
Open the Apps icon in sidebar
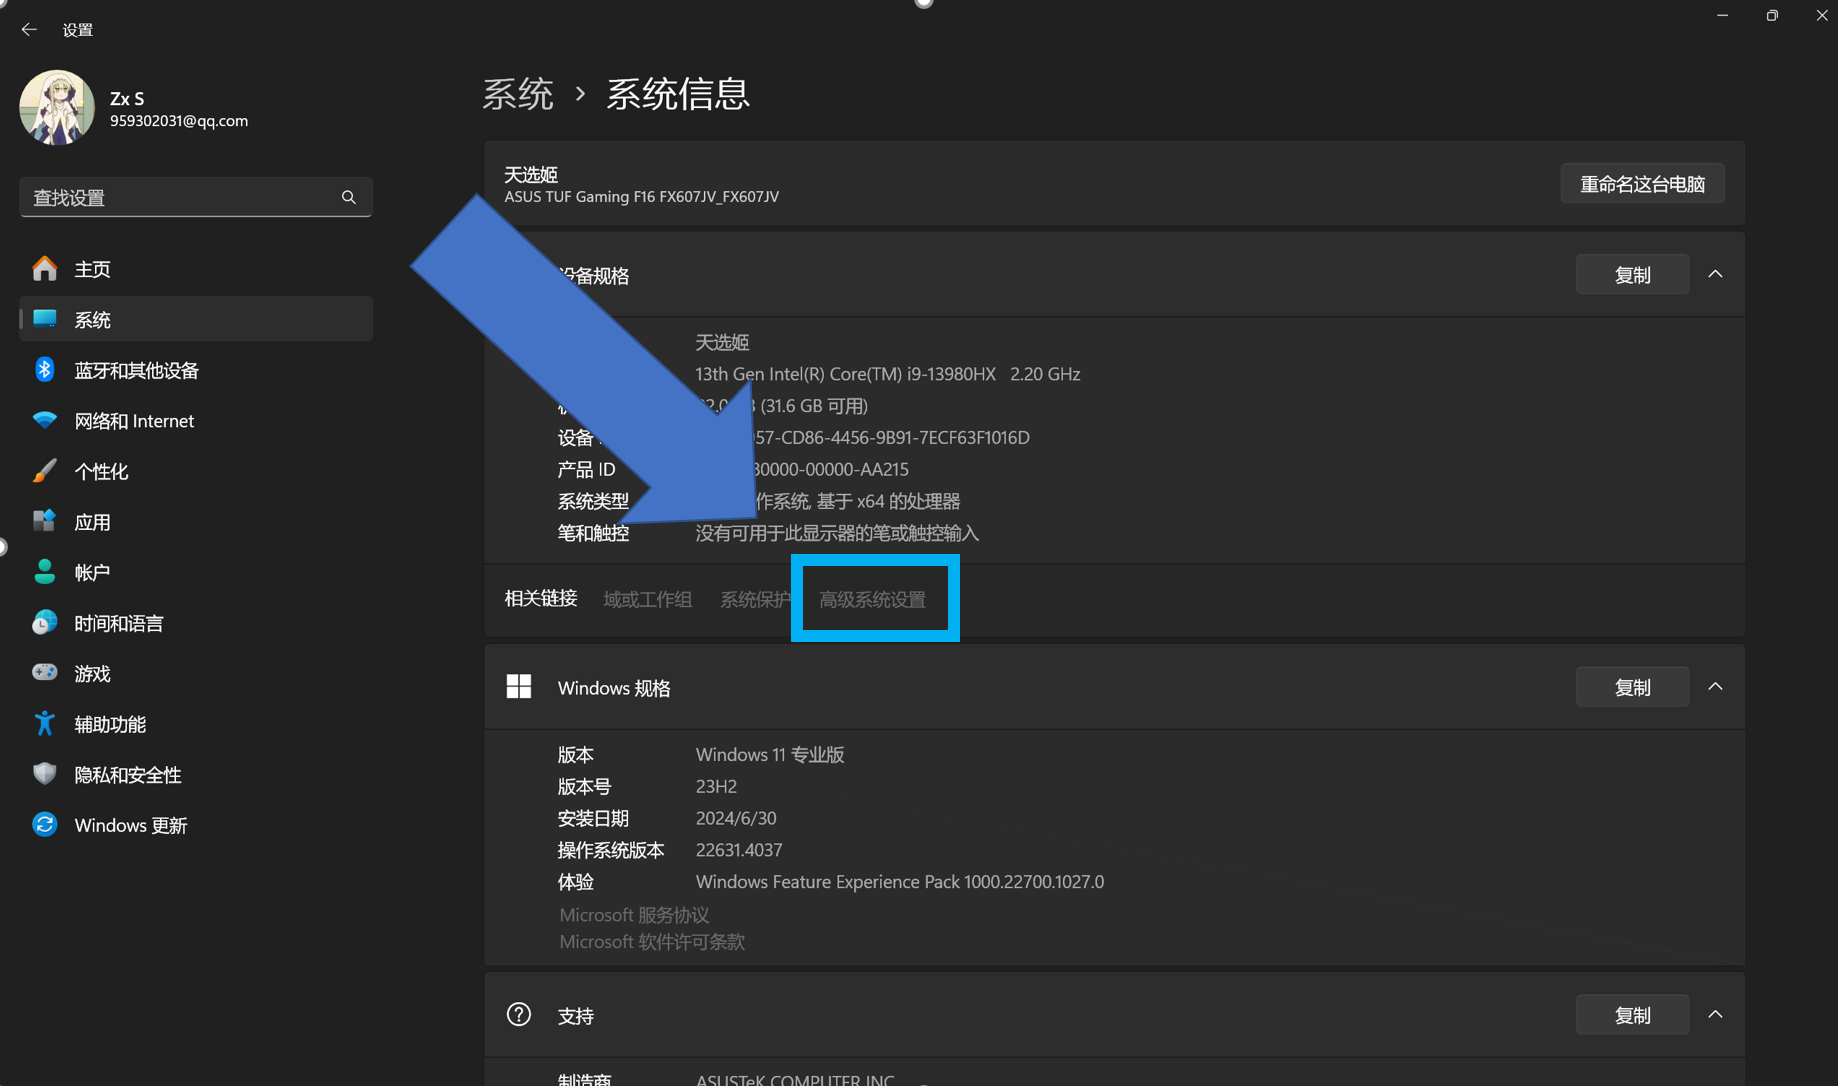[x=44, y=521]
